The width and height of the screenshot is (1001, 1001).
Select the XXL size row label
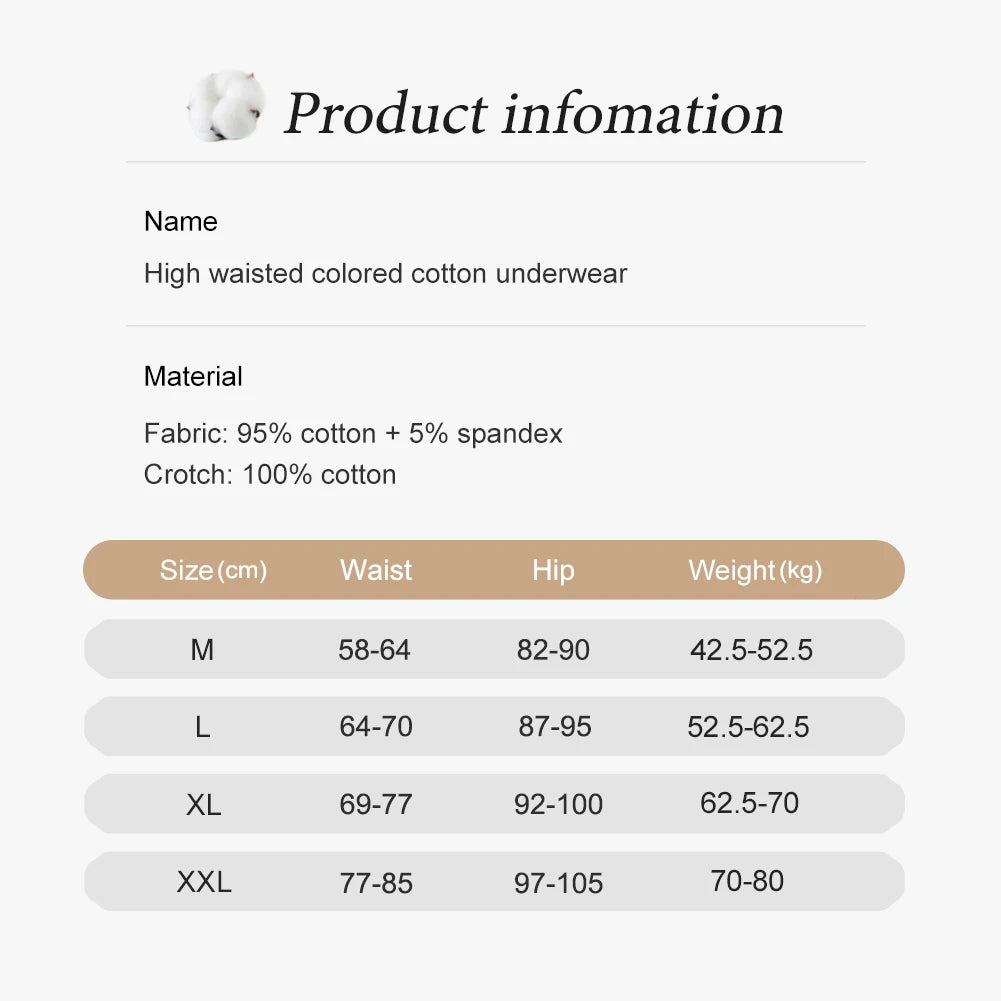coord(204,882)
